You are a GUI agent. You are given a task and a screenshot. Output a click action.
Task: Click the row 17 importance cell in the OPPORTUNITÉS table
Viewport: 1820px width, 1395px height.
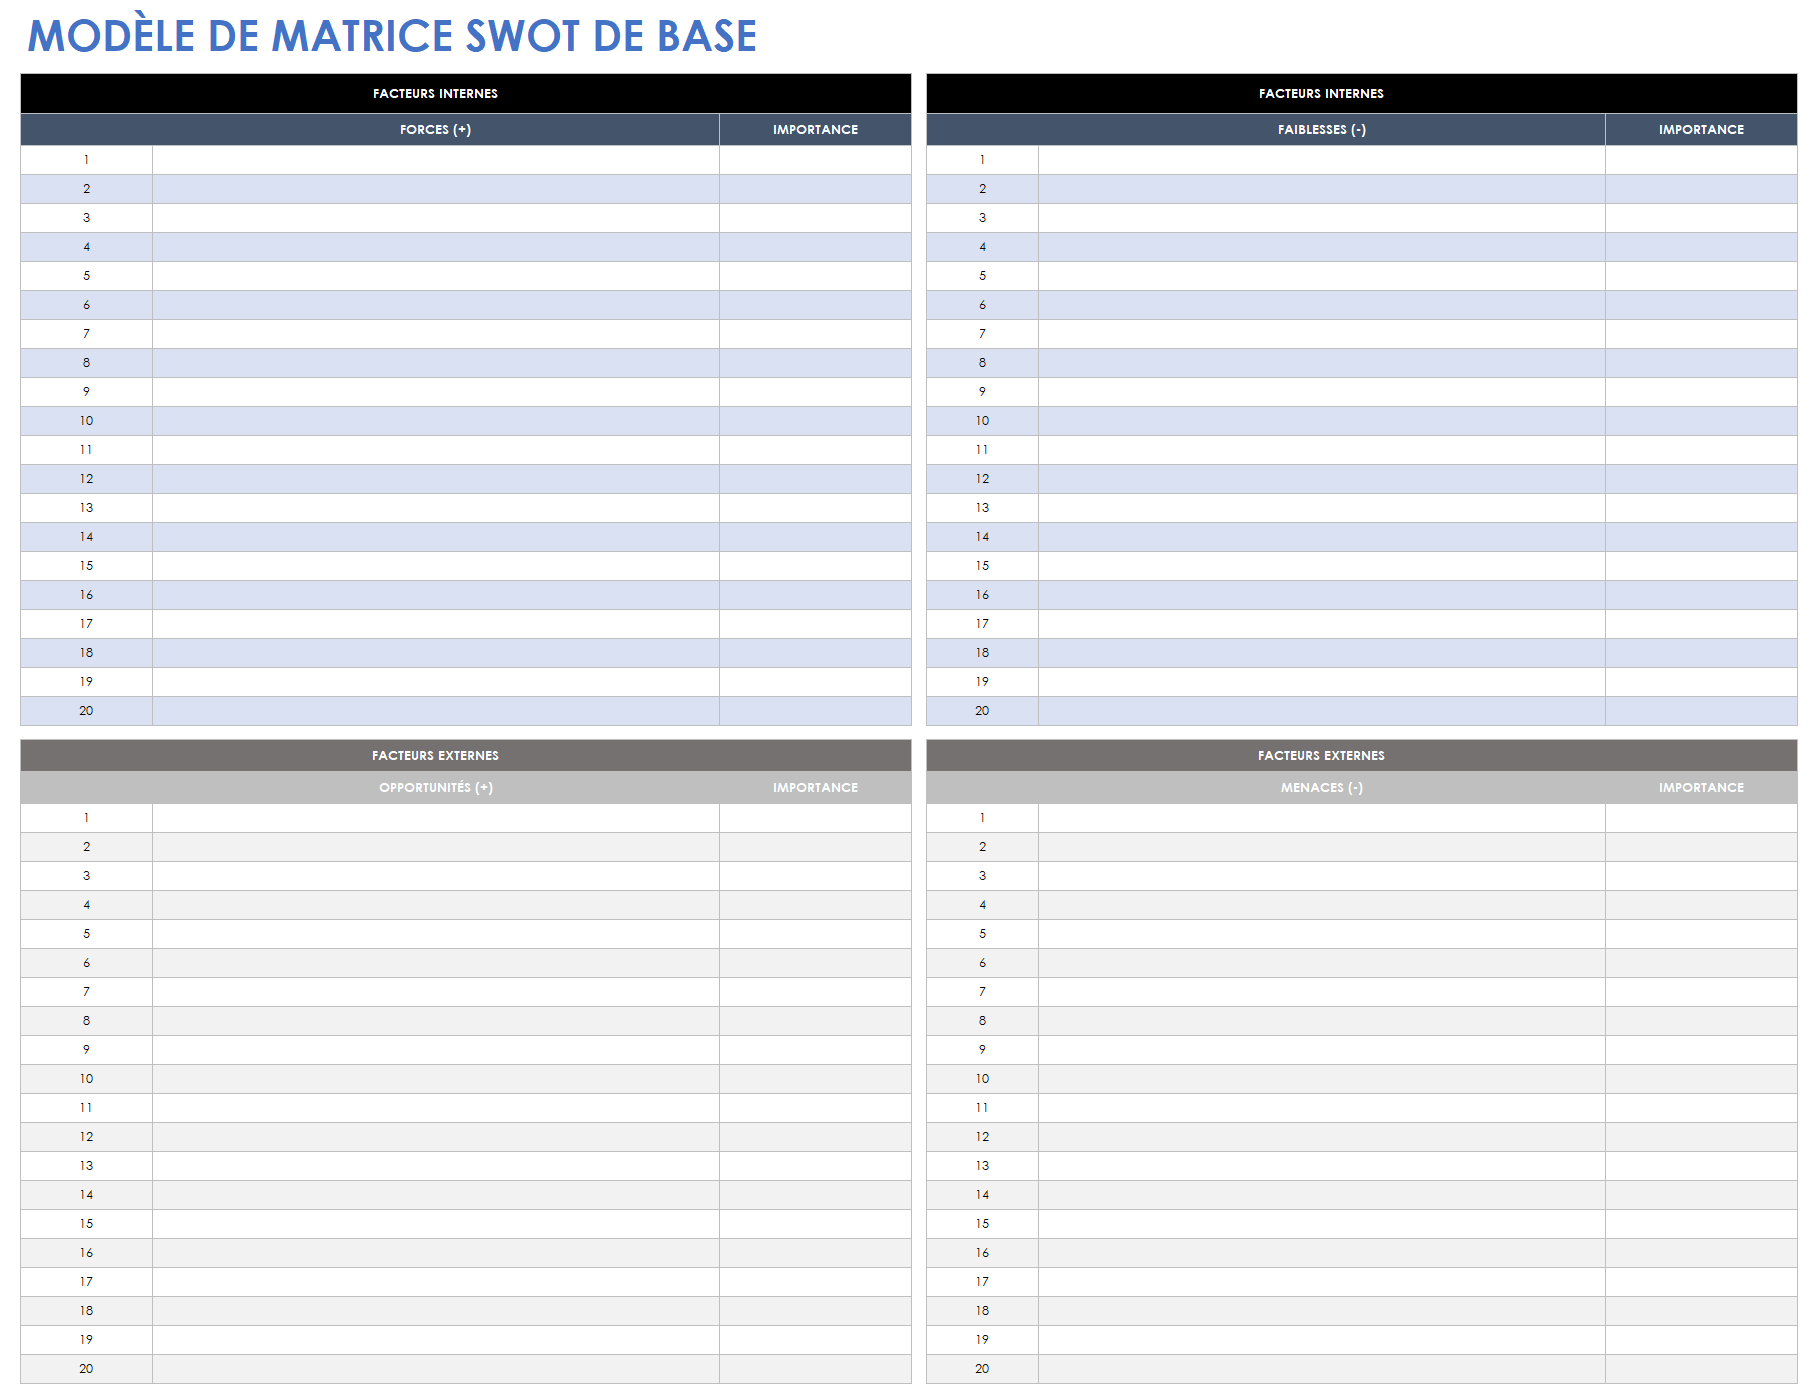click(x=815, y=1282)
